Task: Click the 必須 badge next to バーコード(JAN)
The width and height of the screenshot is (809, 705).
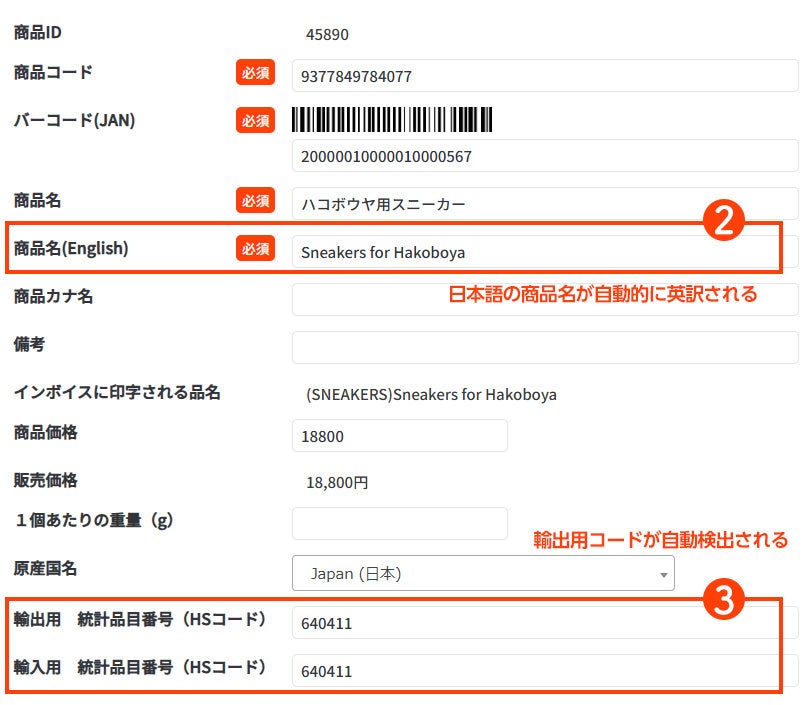Action: (255, 121)
